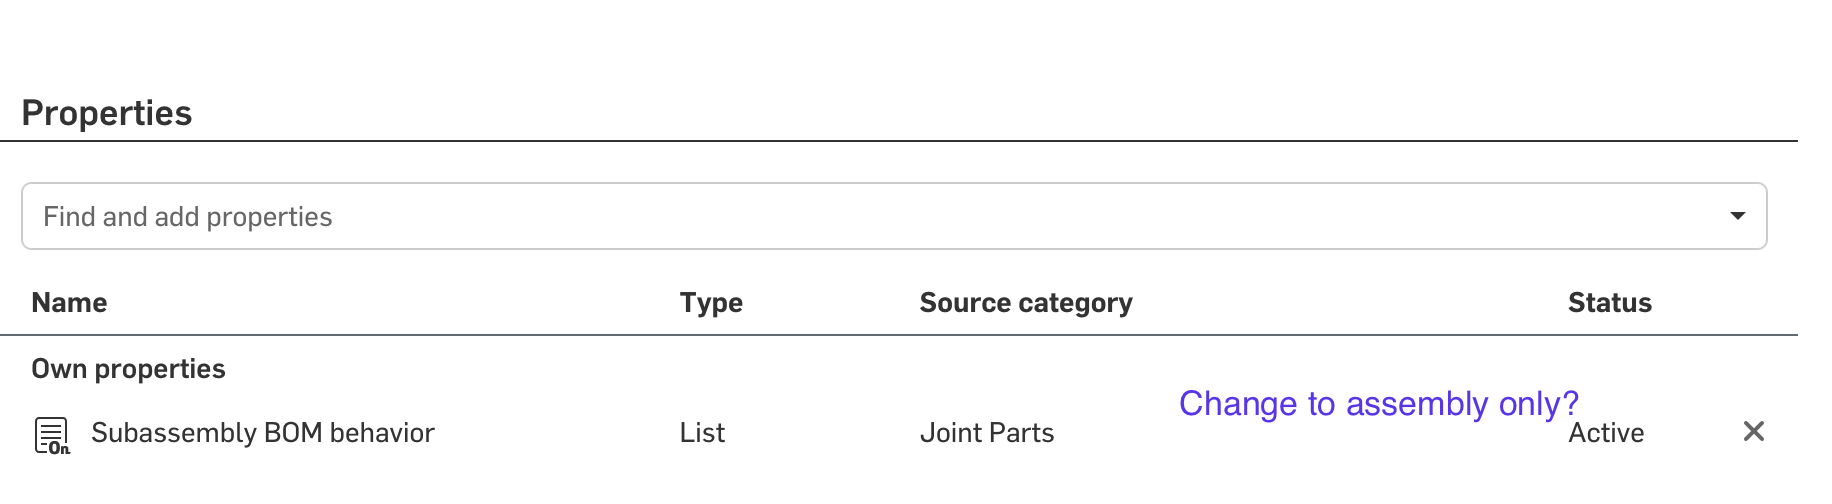
Task: Click the List type cell
Action: pyautogui.click(x=702, y=432)
